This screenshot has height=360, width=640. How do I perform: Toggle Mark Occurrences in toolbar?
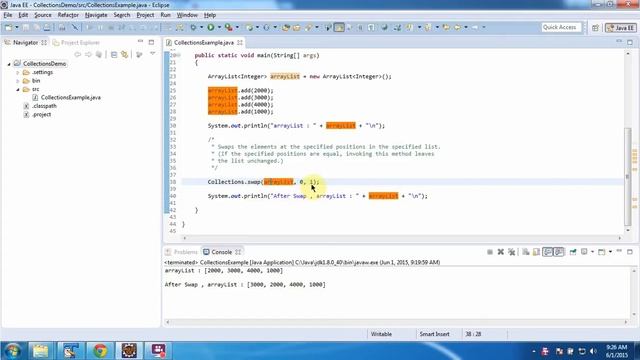click(x=339, y=27)
